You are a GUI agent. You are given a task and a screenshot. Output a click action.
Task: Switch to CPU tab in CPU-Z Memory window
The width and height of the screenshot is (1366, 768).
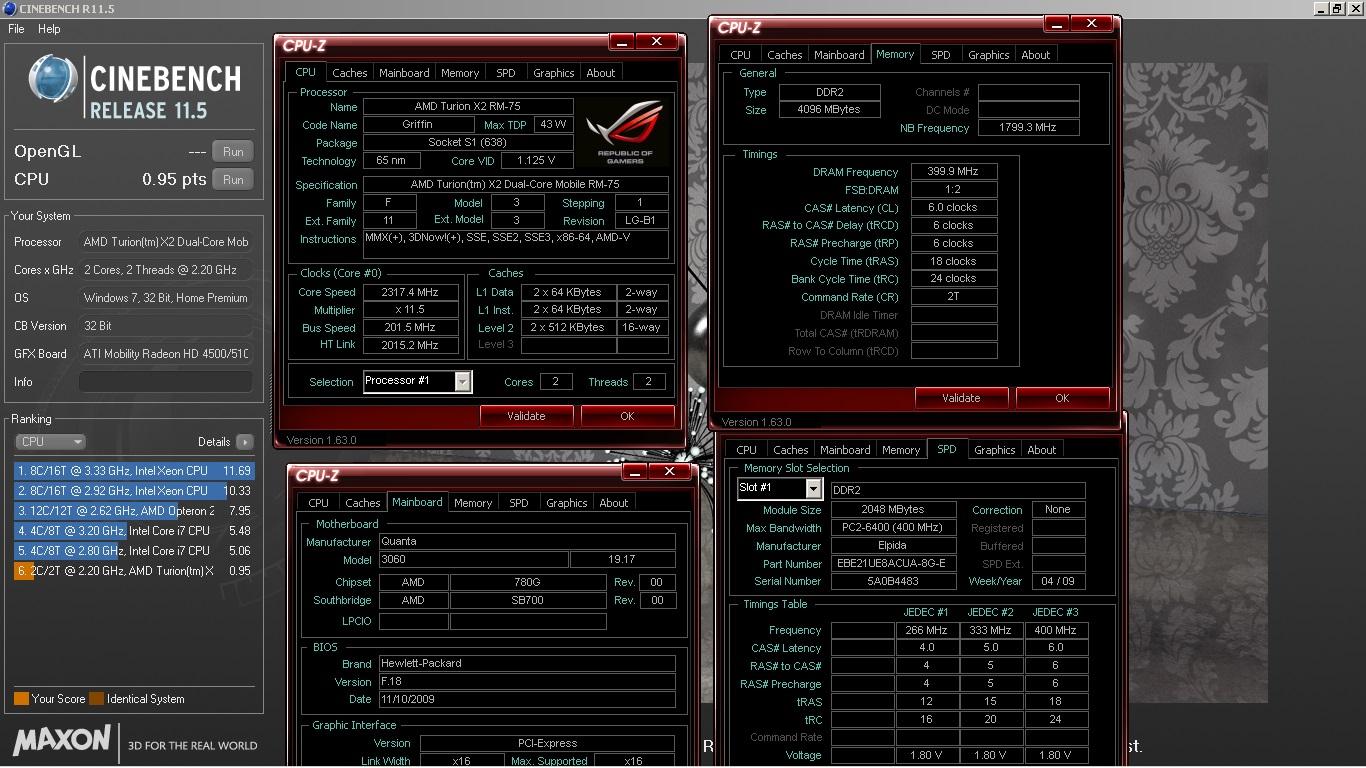(740, 55)
